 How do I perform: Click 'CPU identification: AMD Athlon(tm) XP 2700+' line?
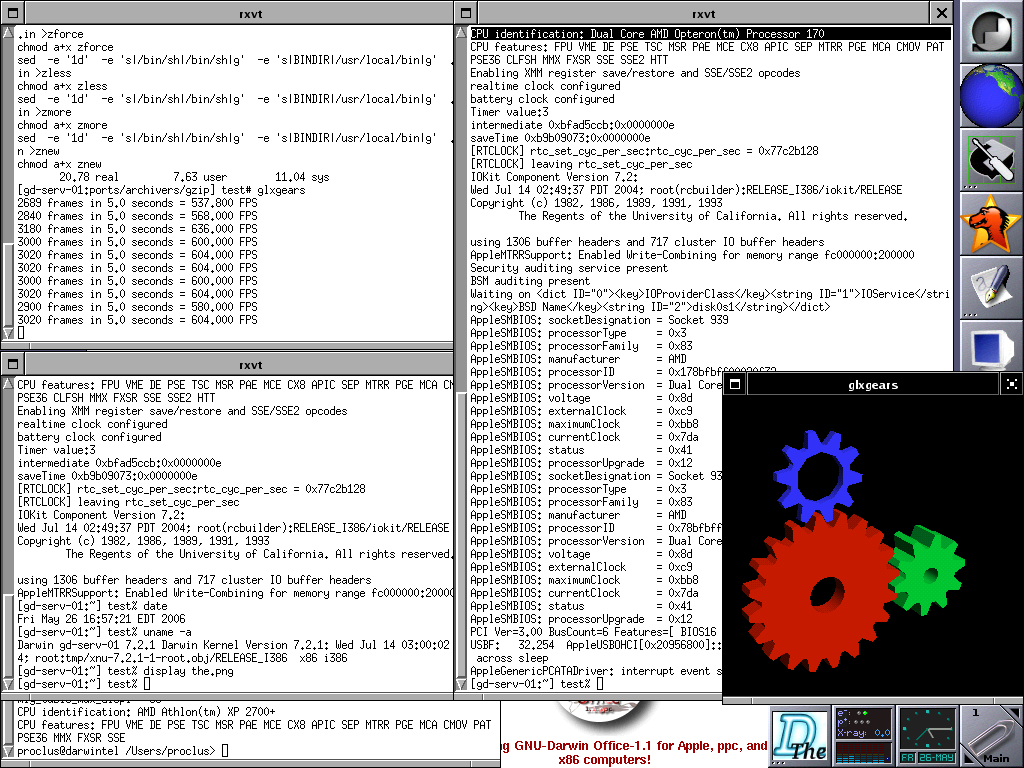click(x=146, y=711)
